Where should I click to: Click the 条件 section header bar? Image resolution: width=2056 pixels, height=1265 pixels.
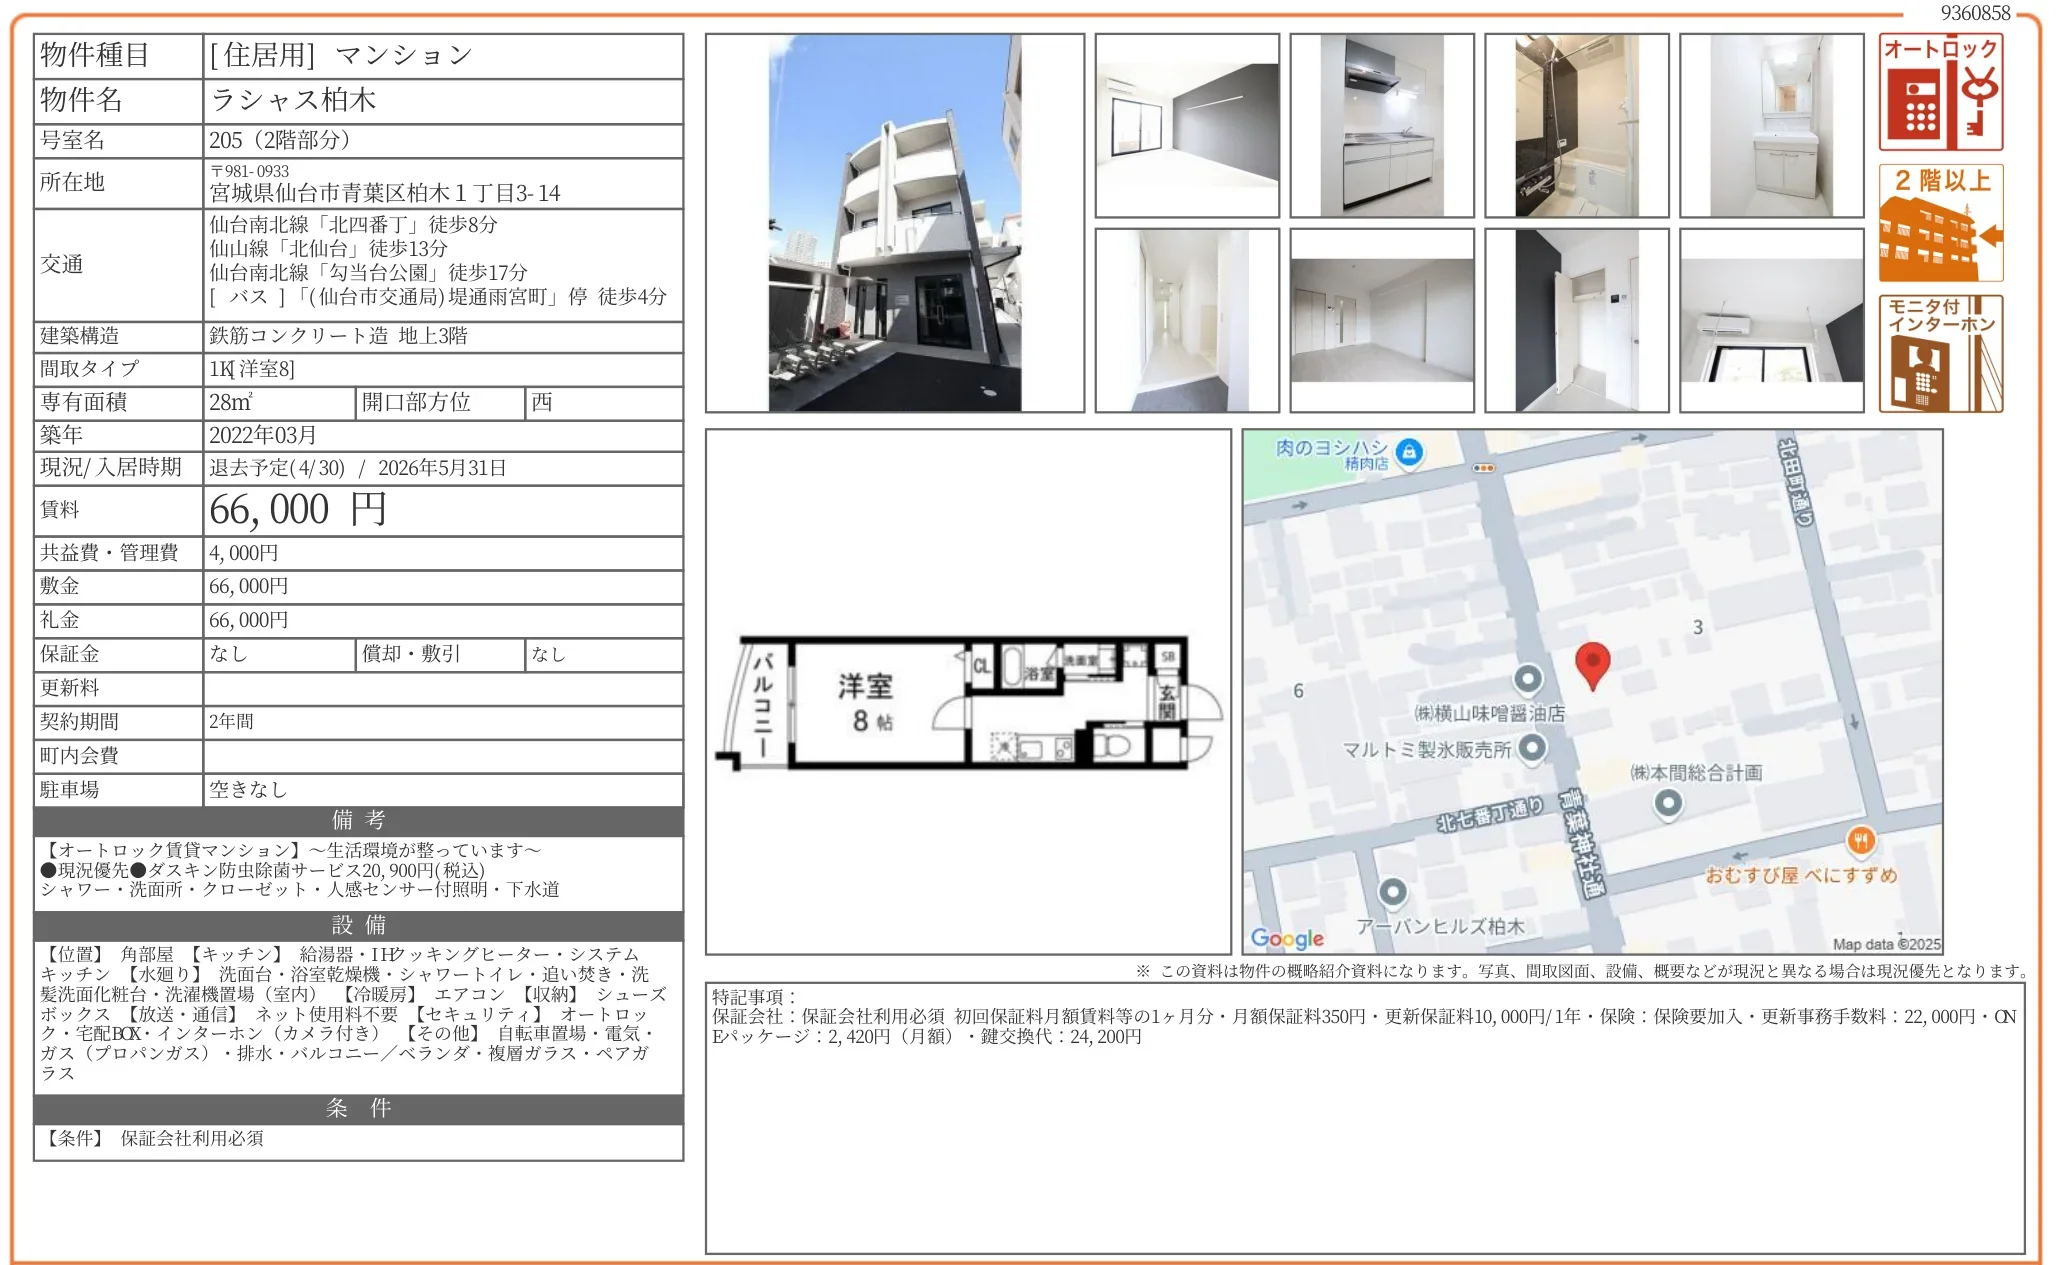[355, 1107]
